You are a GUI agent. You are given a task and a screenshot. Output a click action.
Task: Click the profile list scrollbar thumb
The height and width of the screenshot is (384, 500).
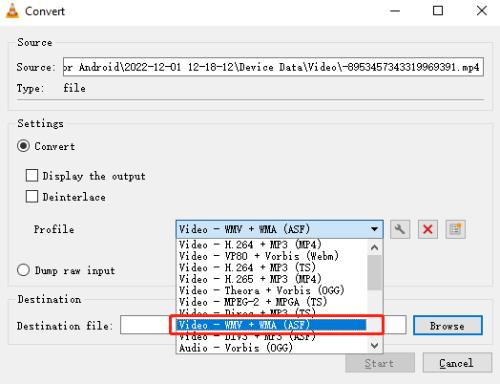click(375, 273)
